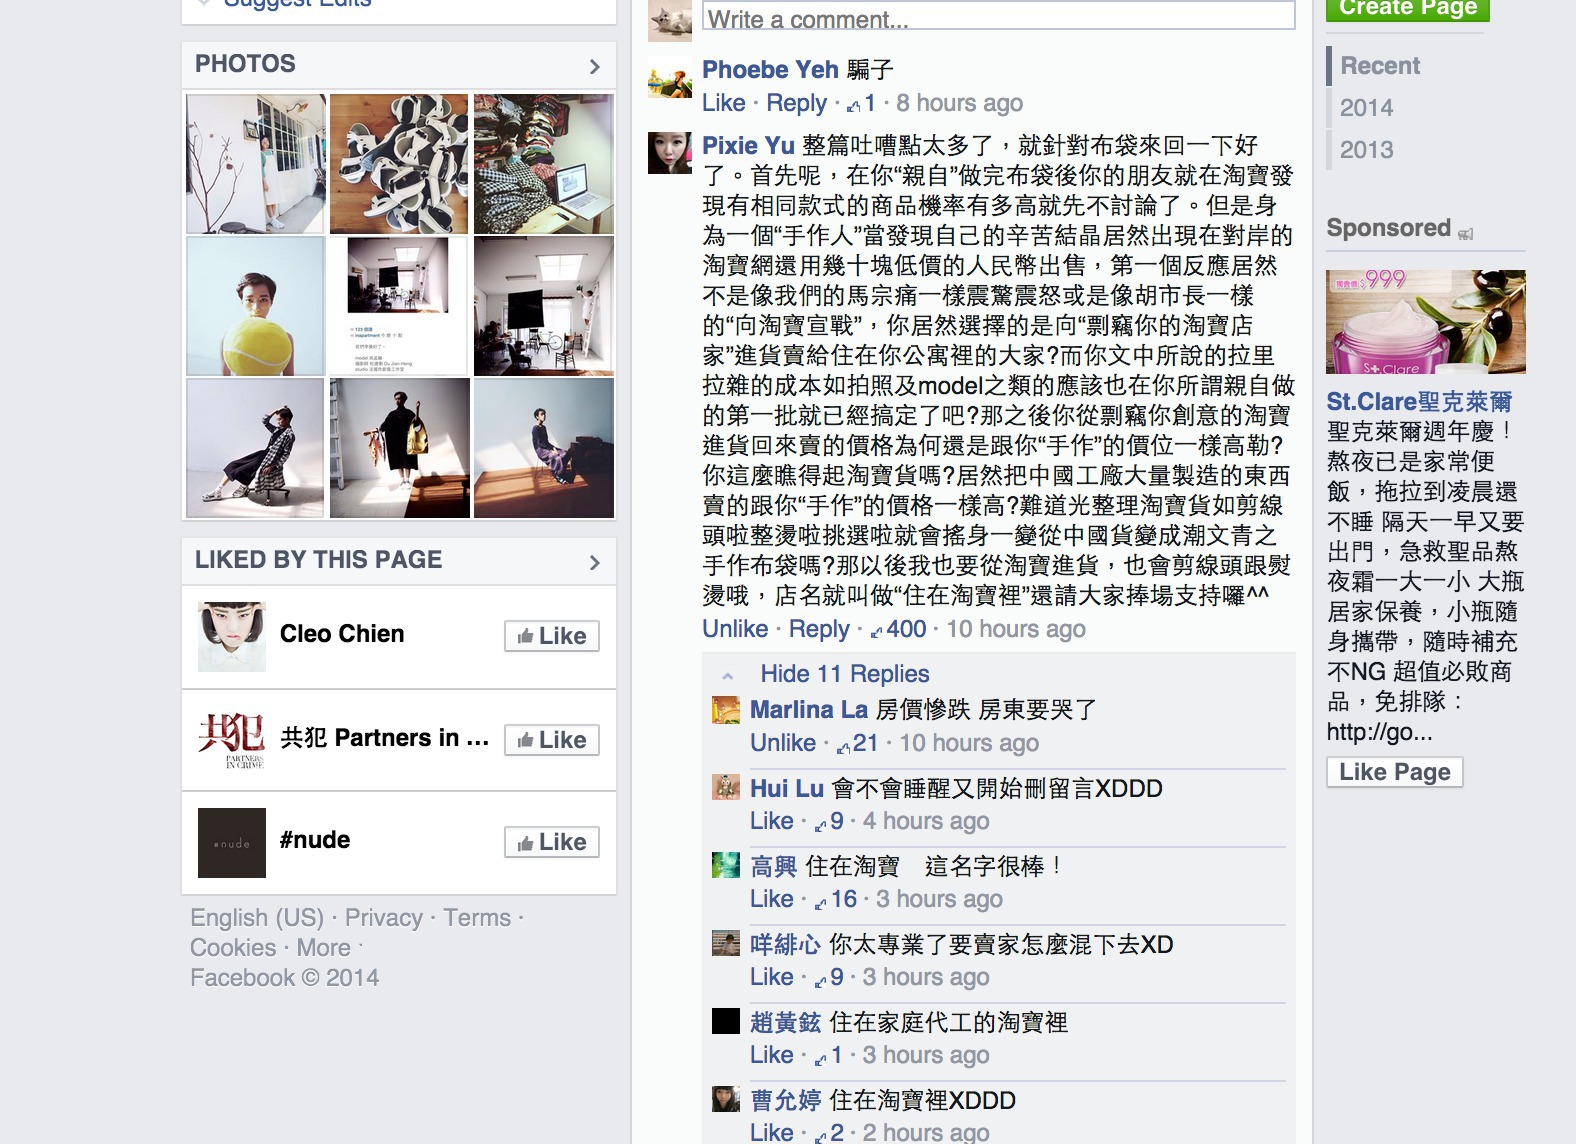Click the #nude page logo icon
This screenshot has height=1144, width=1576.
pos(232,843)
